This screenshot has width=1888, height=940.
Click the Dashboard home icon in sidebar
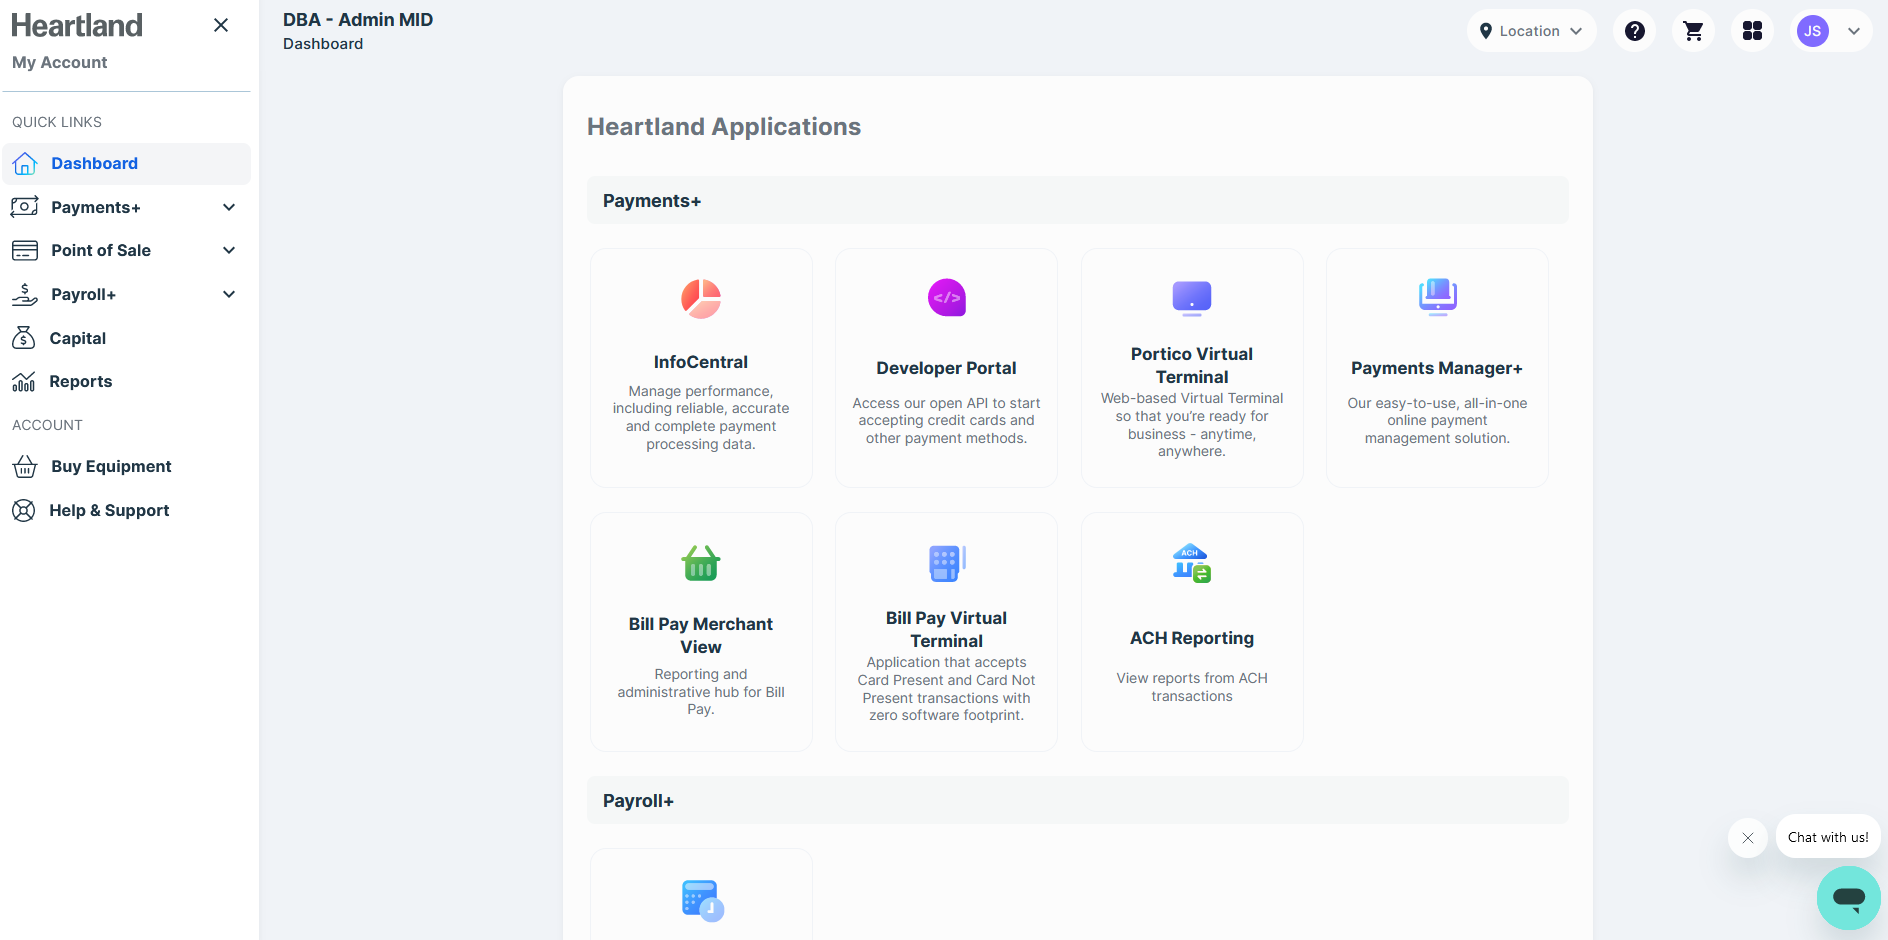coord(25,163)
